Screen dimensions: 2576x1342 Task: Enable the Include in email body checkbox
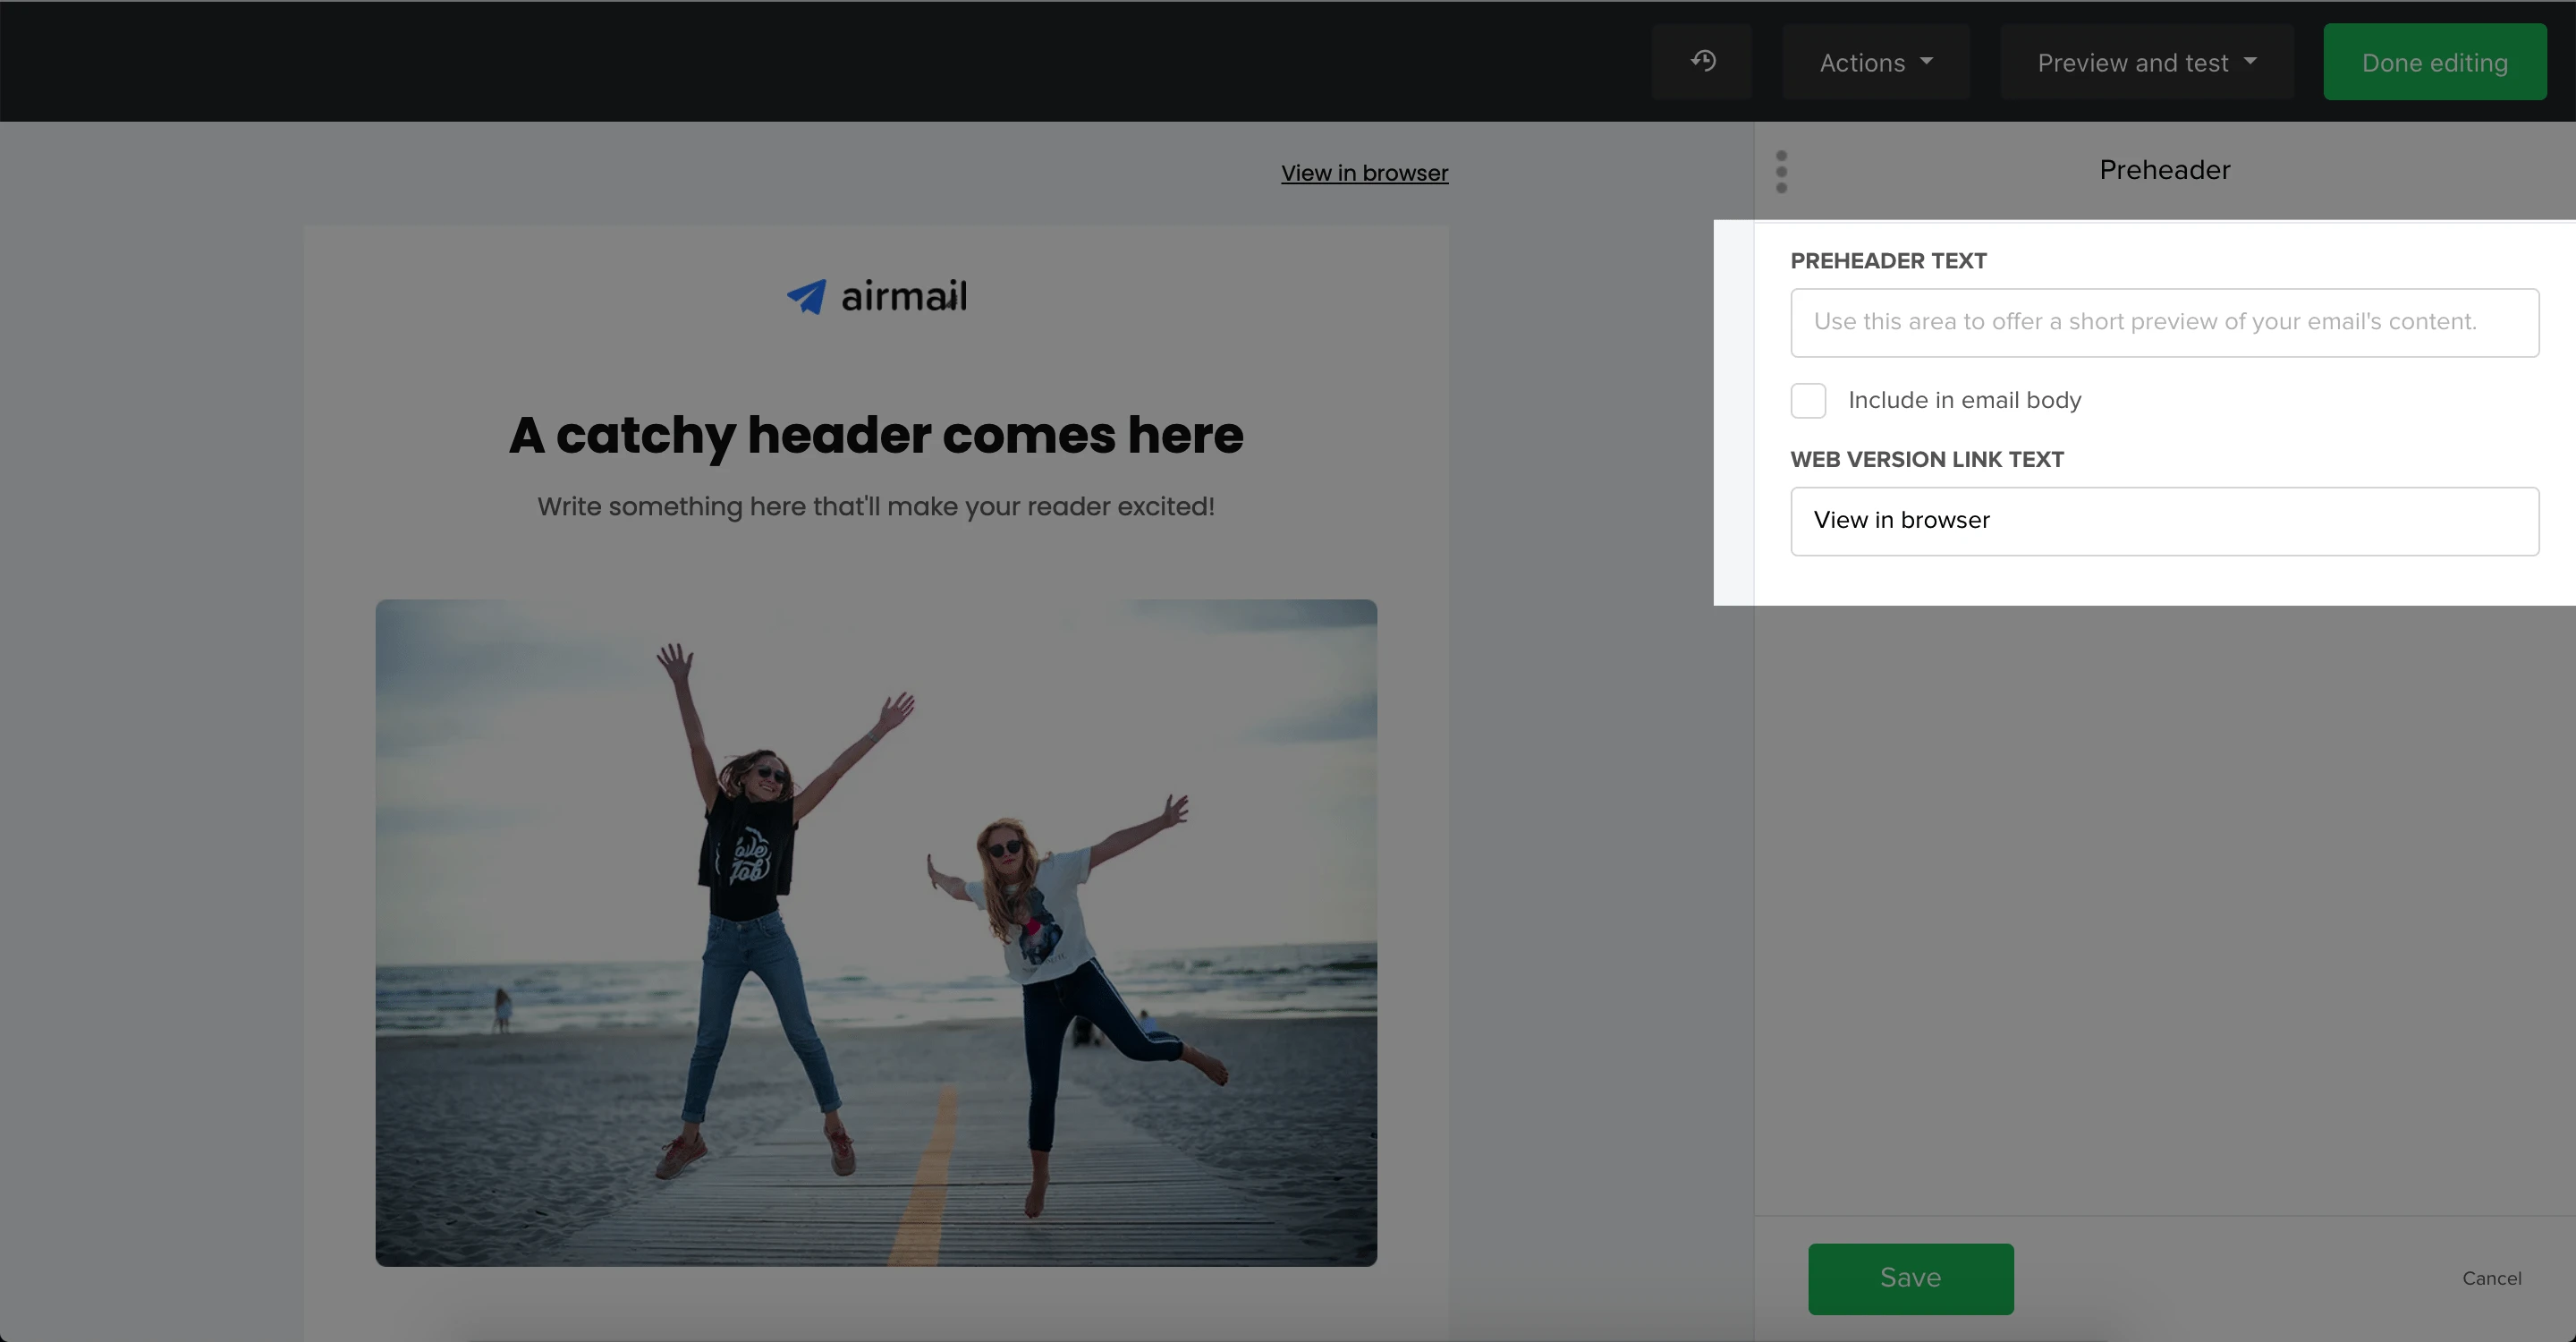tap(1808, 400)
